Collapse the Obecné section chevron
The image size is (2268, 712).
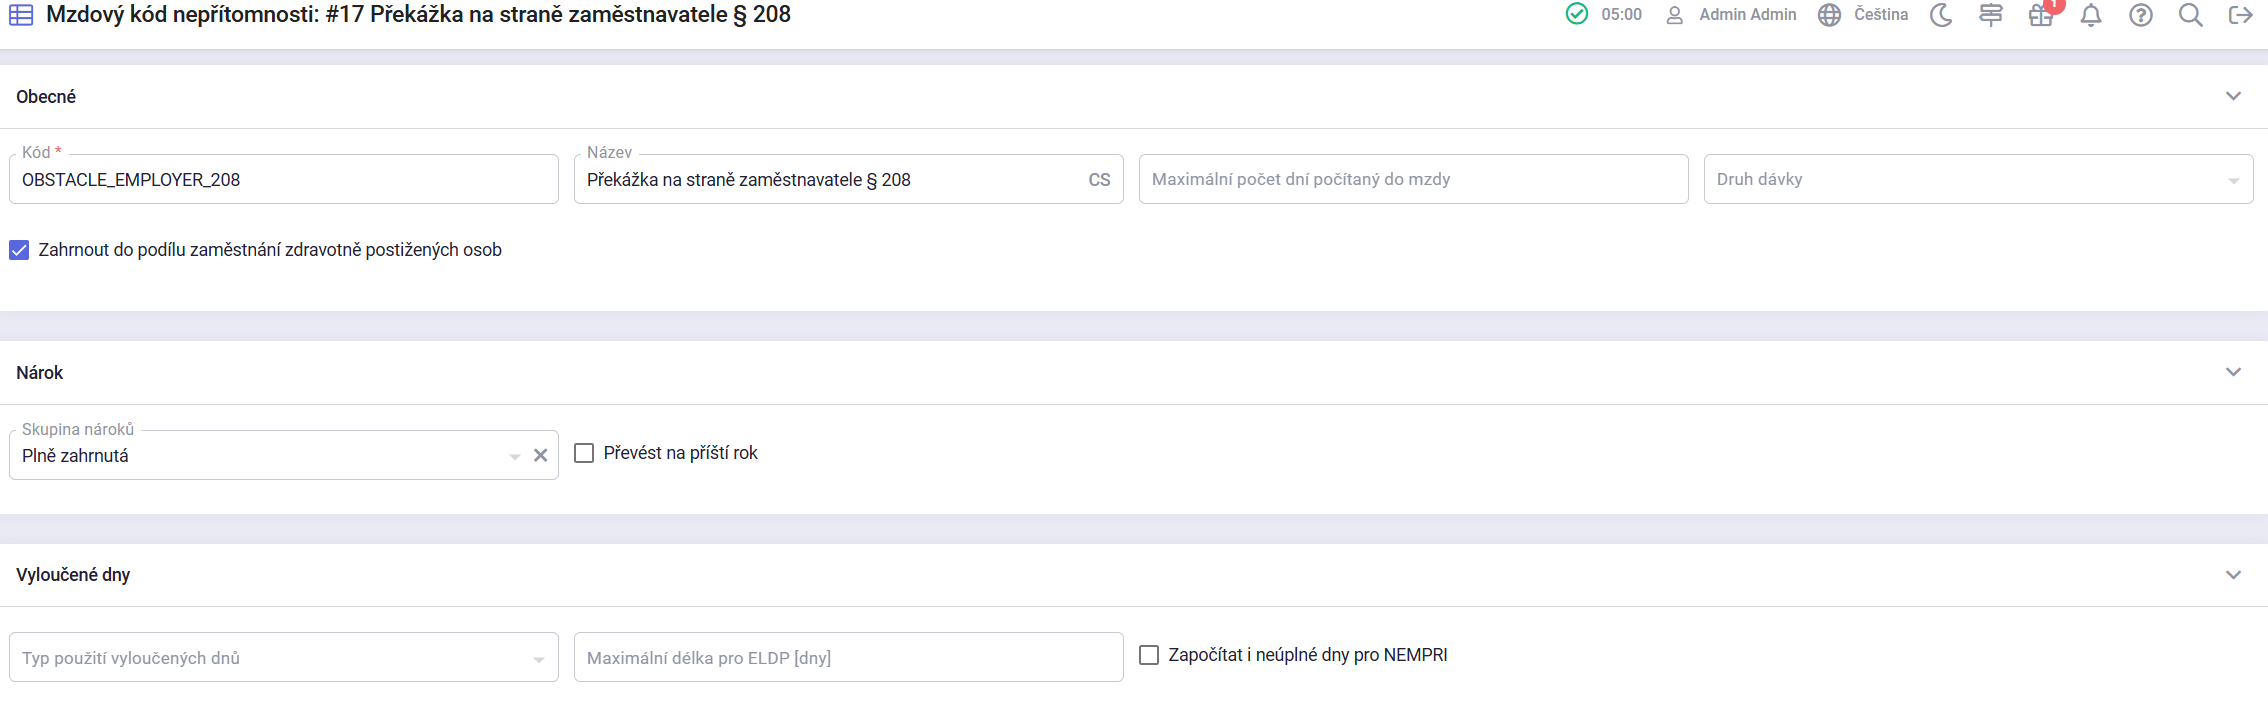[2233, 96]
